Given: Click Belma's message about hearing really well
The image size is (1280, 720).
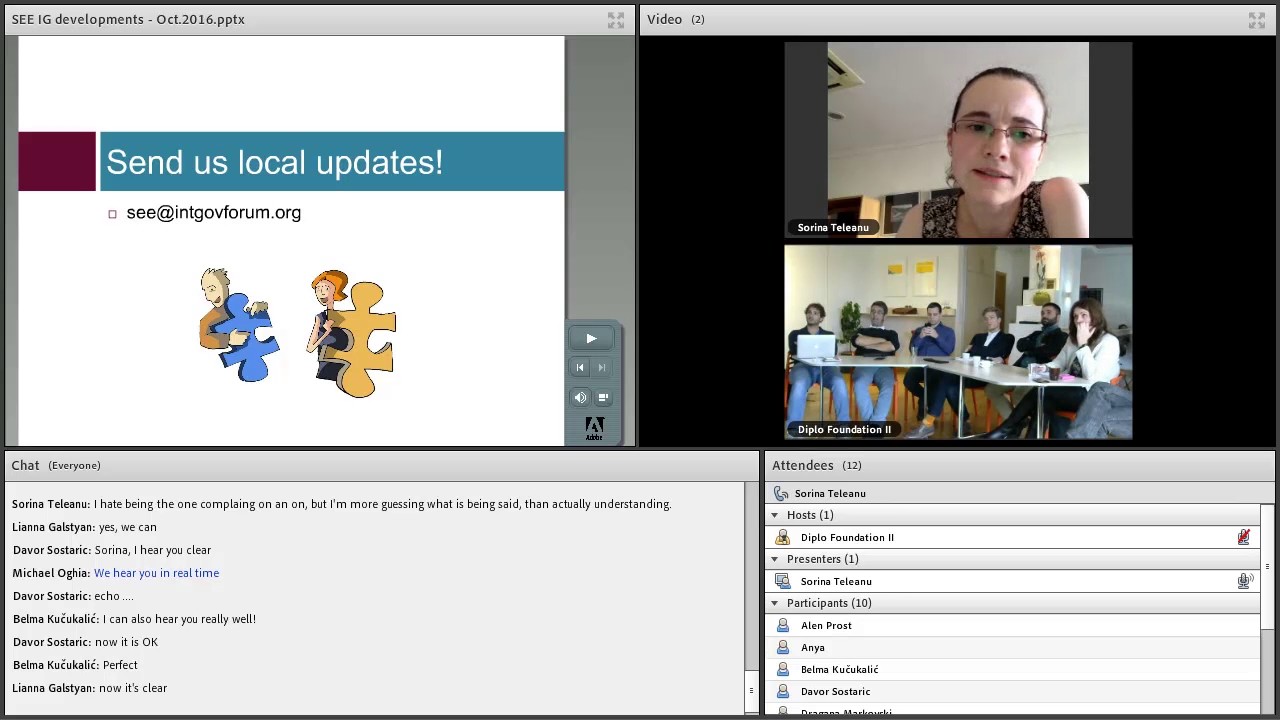Looking at the screenshot, I should pyautogui.click(x=179, y=619).
